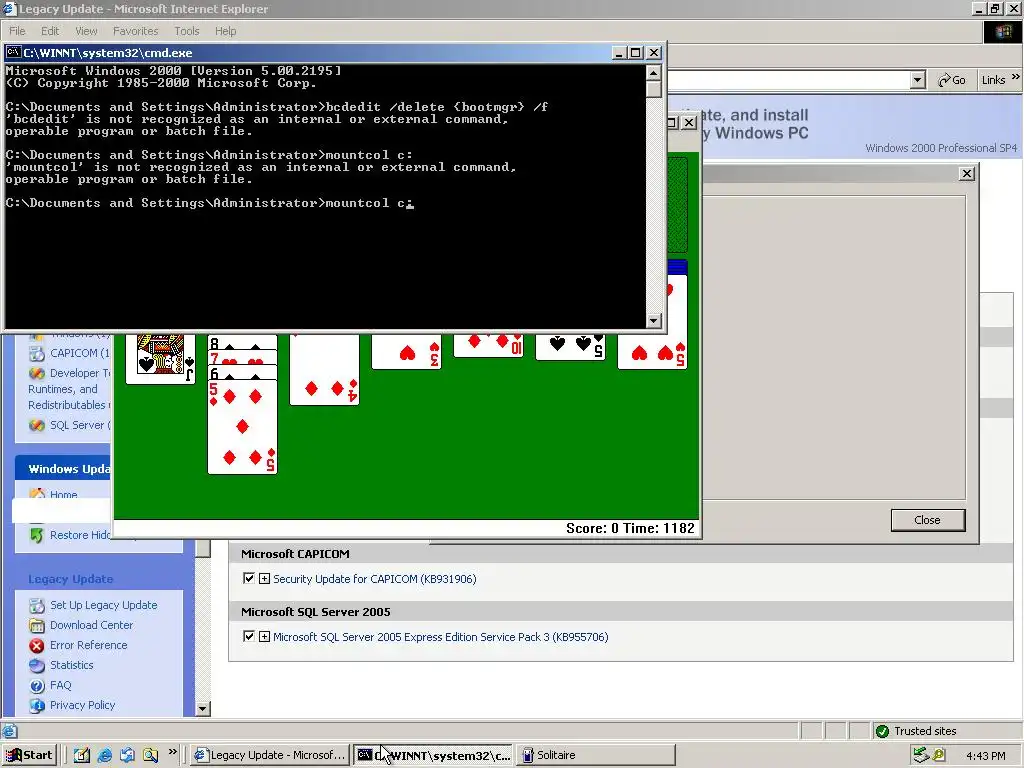Open the Privacy Policy link
Screen dimensions: 1024x768
pyautogui.click(x=82, y=705)
